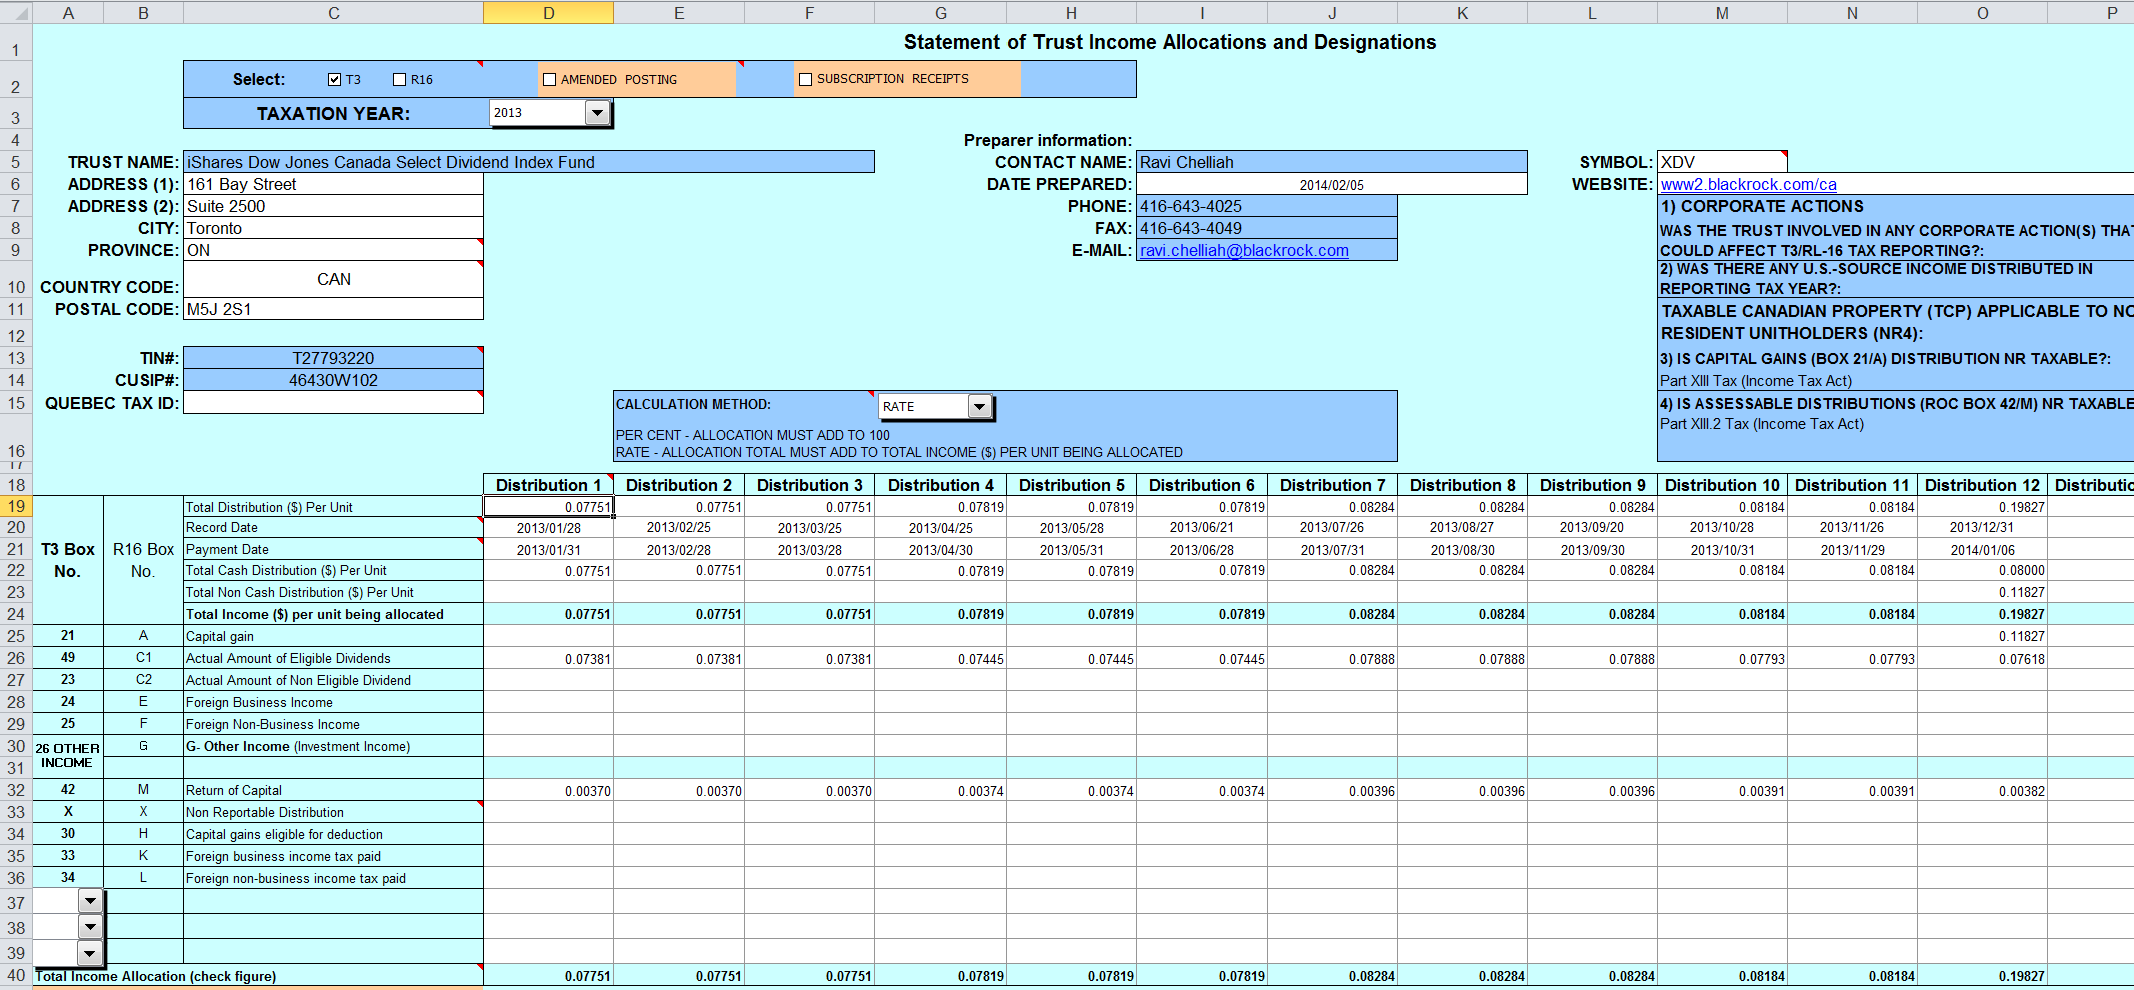Select Payment Date cell 2014/01/06
This screenshot has width=2134, height=990.
coord(1982,550)
